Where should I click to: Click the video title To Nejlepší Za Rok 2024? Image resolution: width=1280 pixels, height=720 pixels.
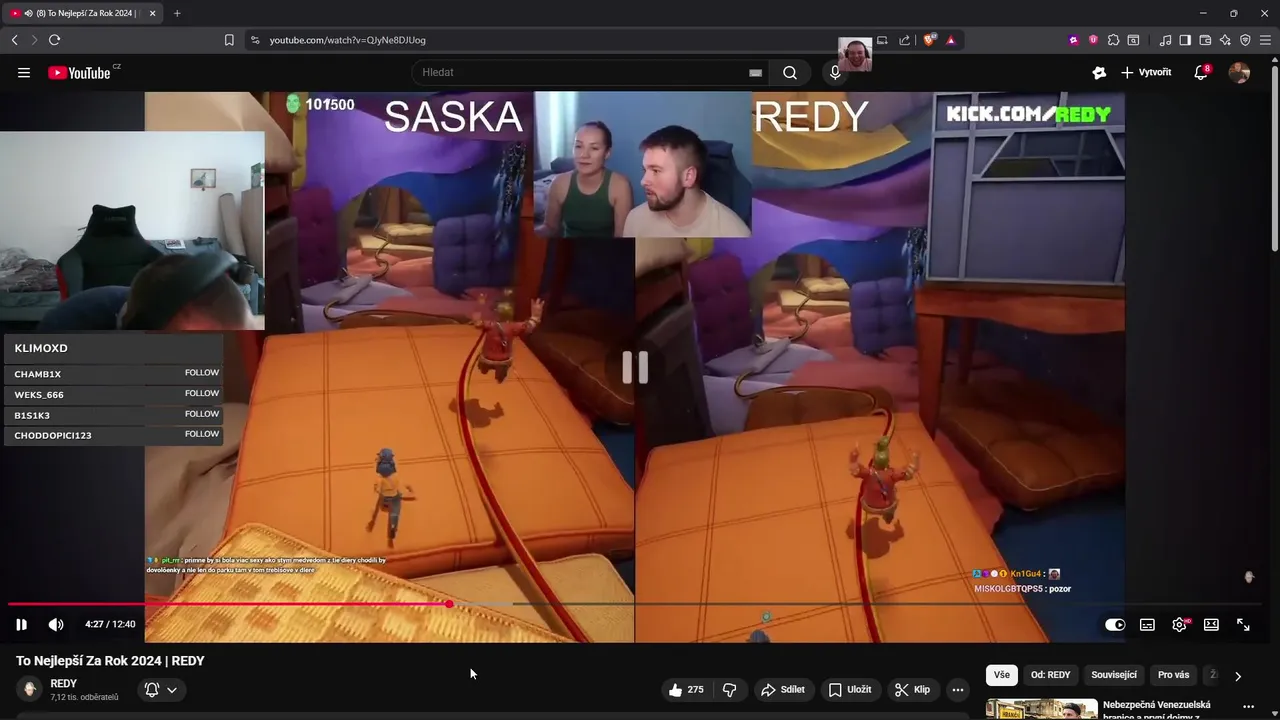click(x=110, y=661)
